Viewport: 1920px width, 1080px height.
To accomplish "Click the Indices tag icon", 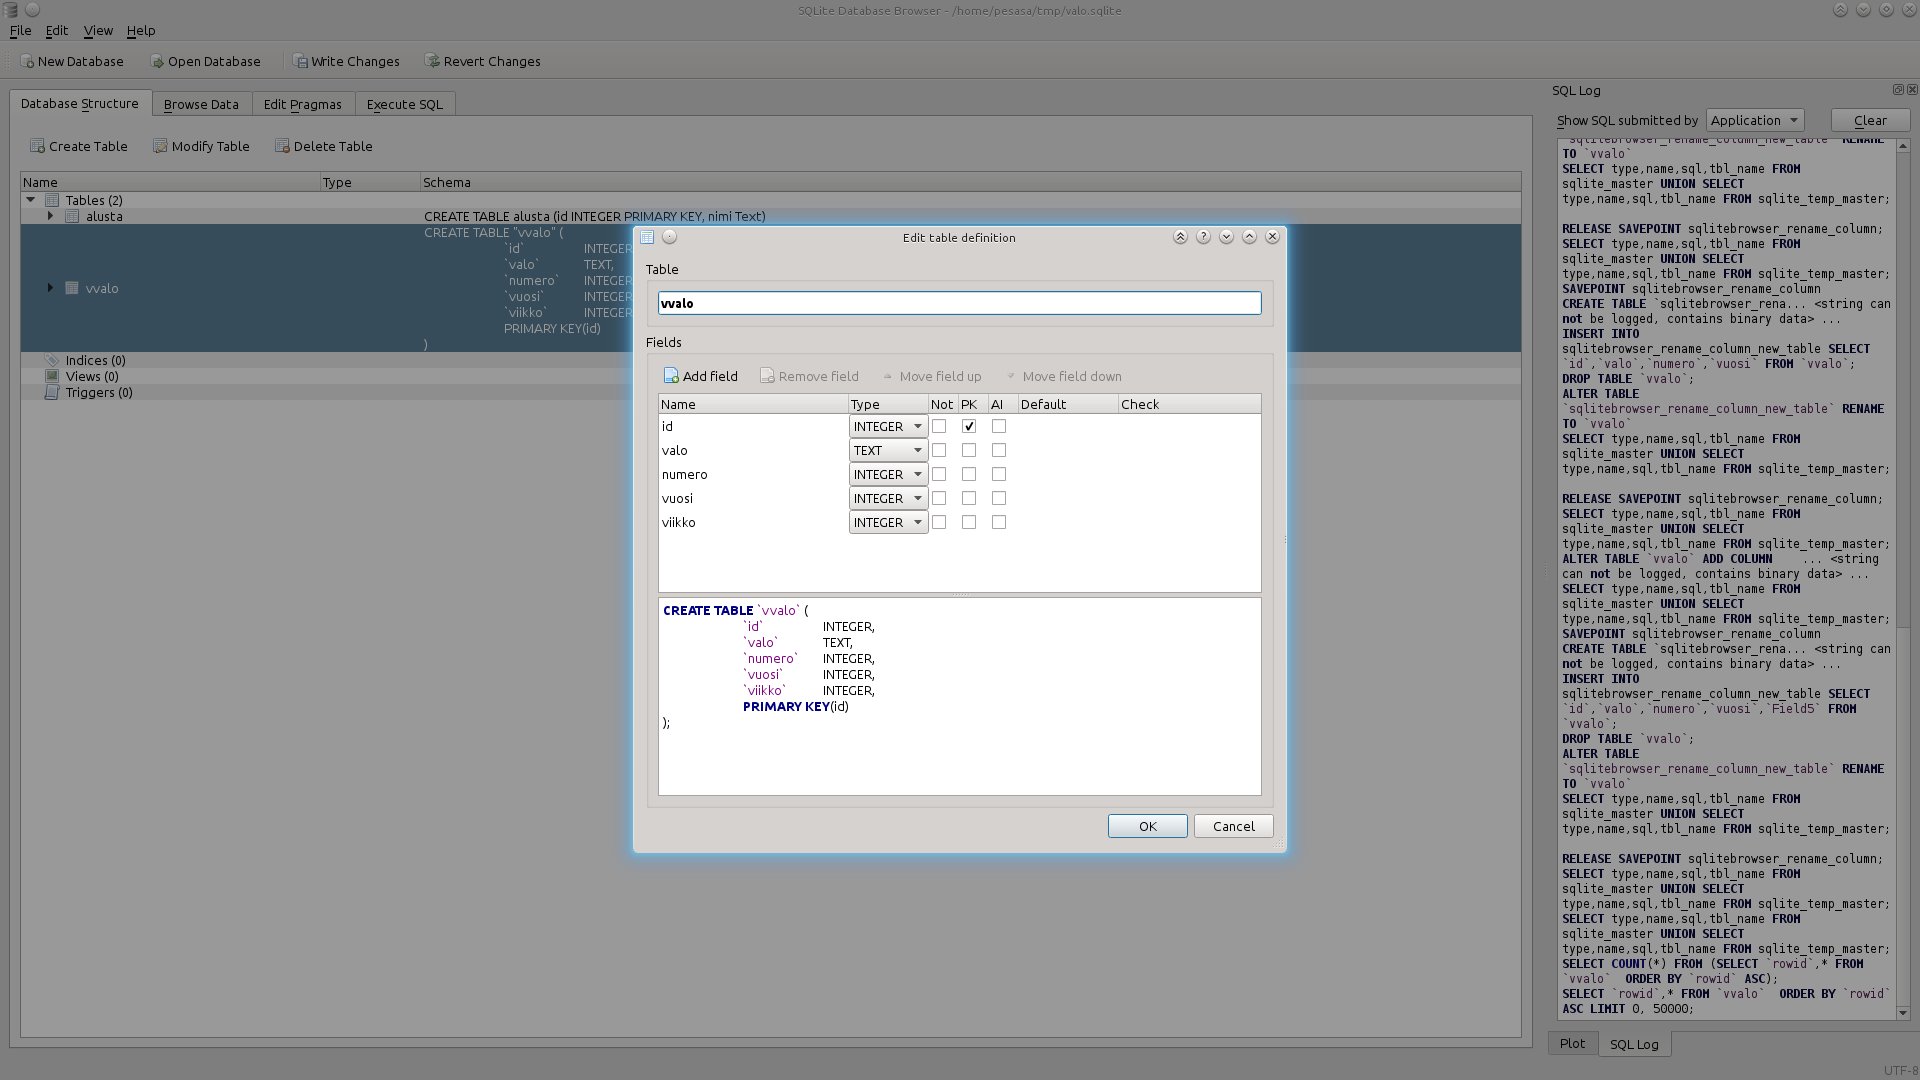I will click(52, 360).
